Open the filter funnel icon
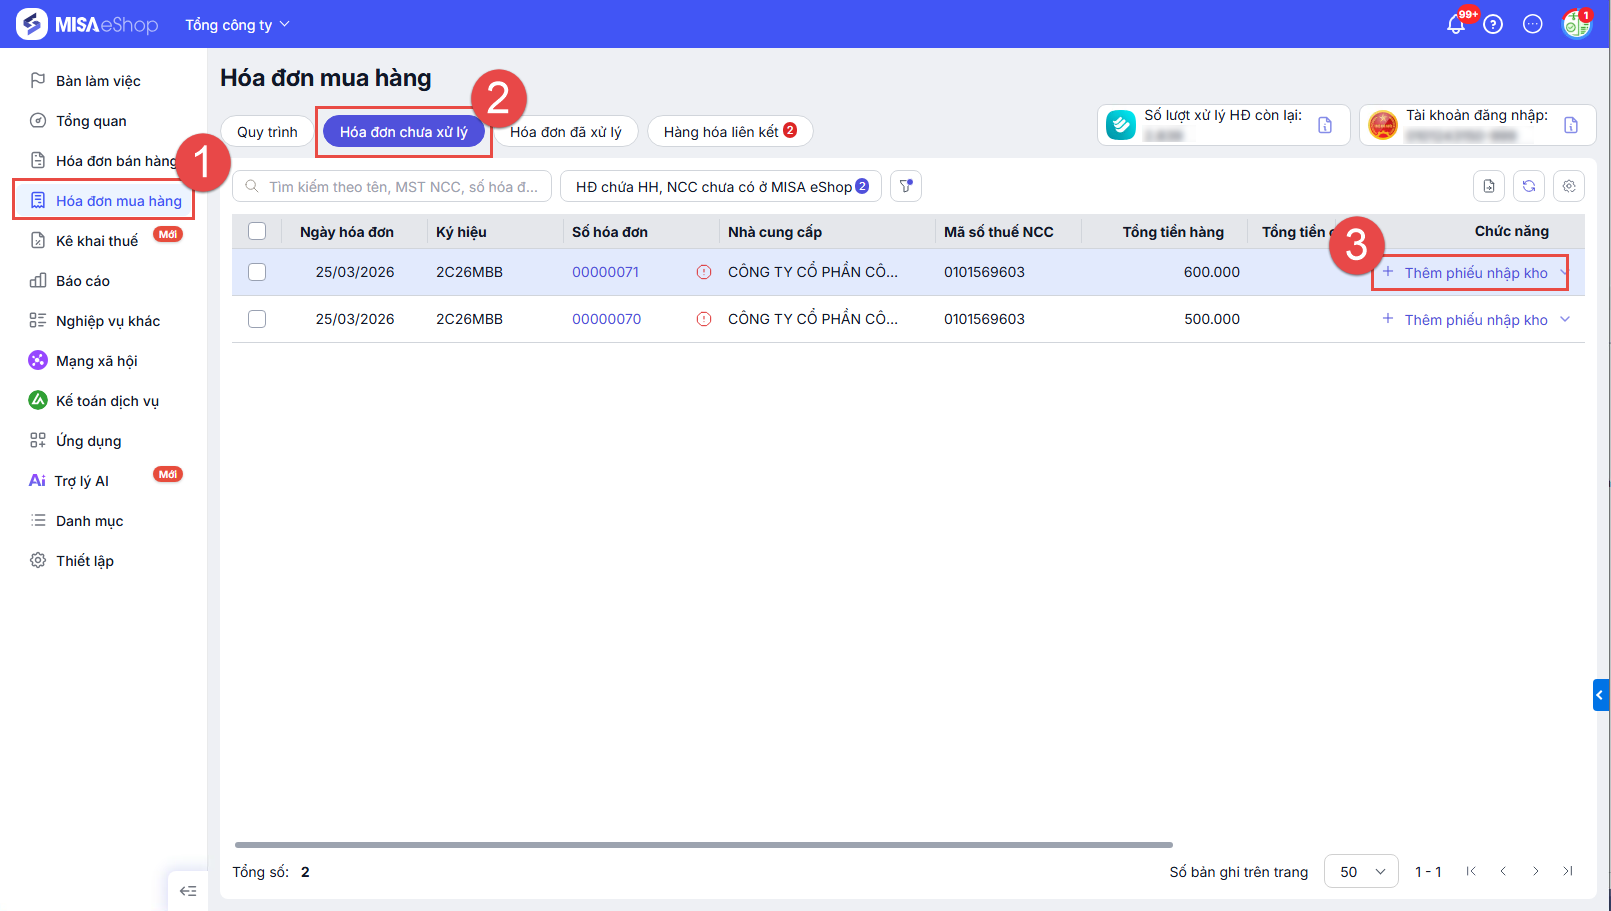This screenshot has width=1611, height=911. coord(906,186)
